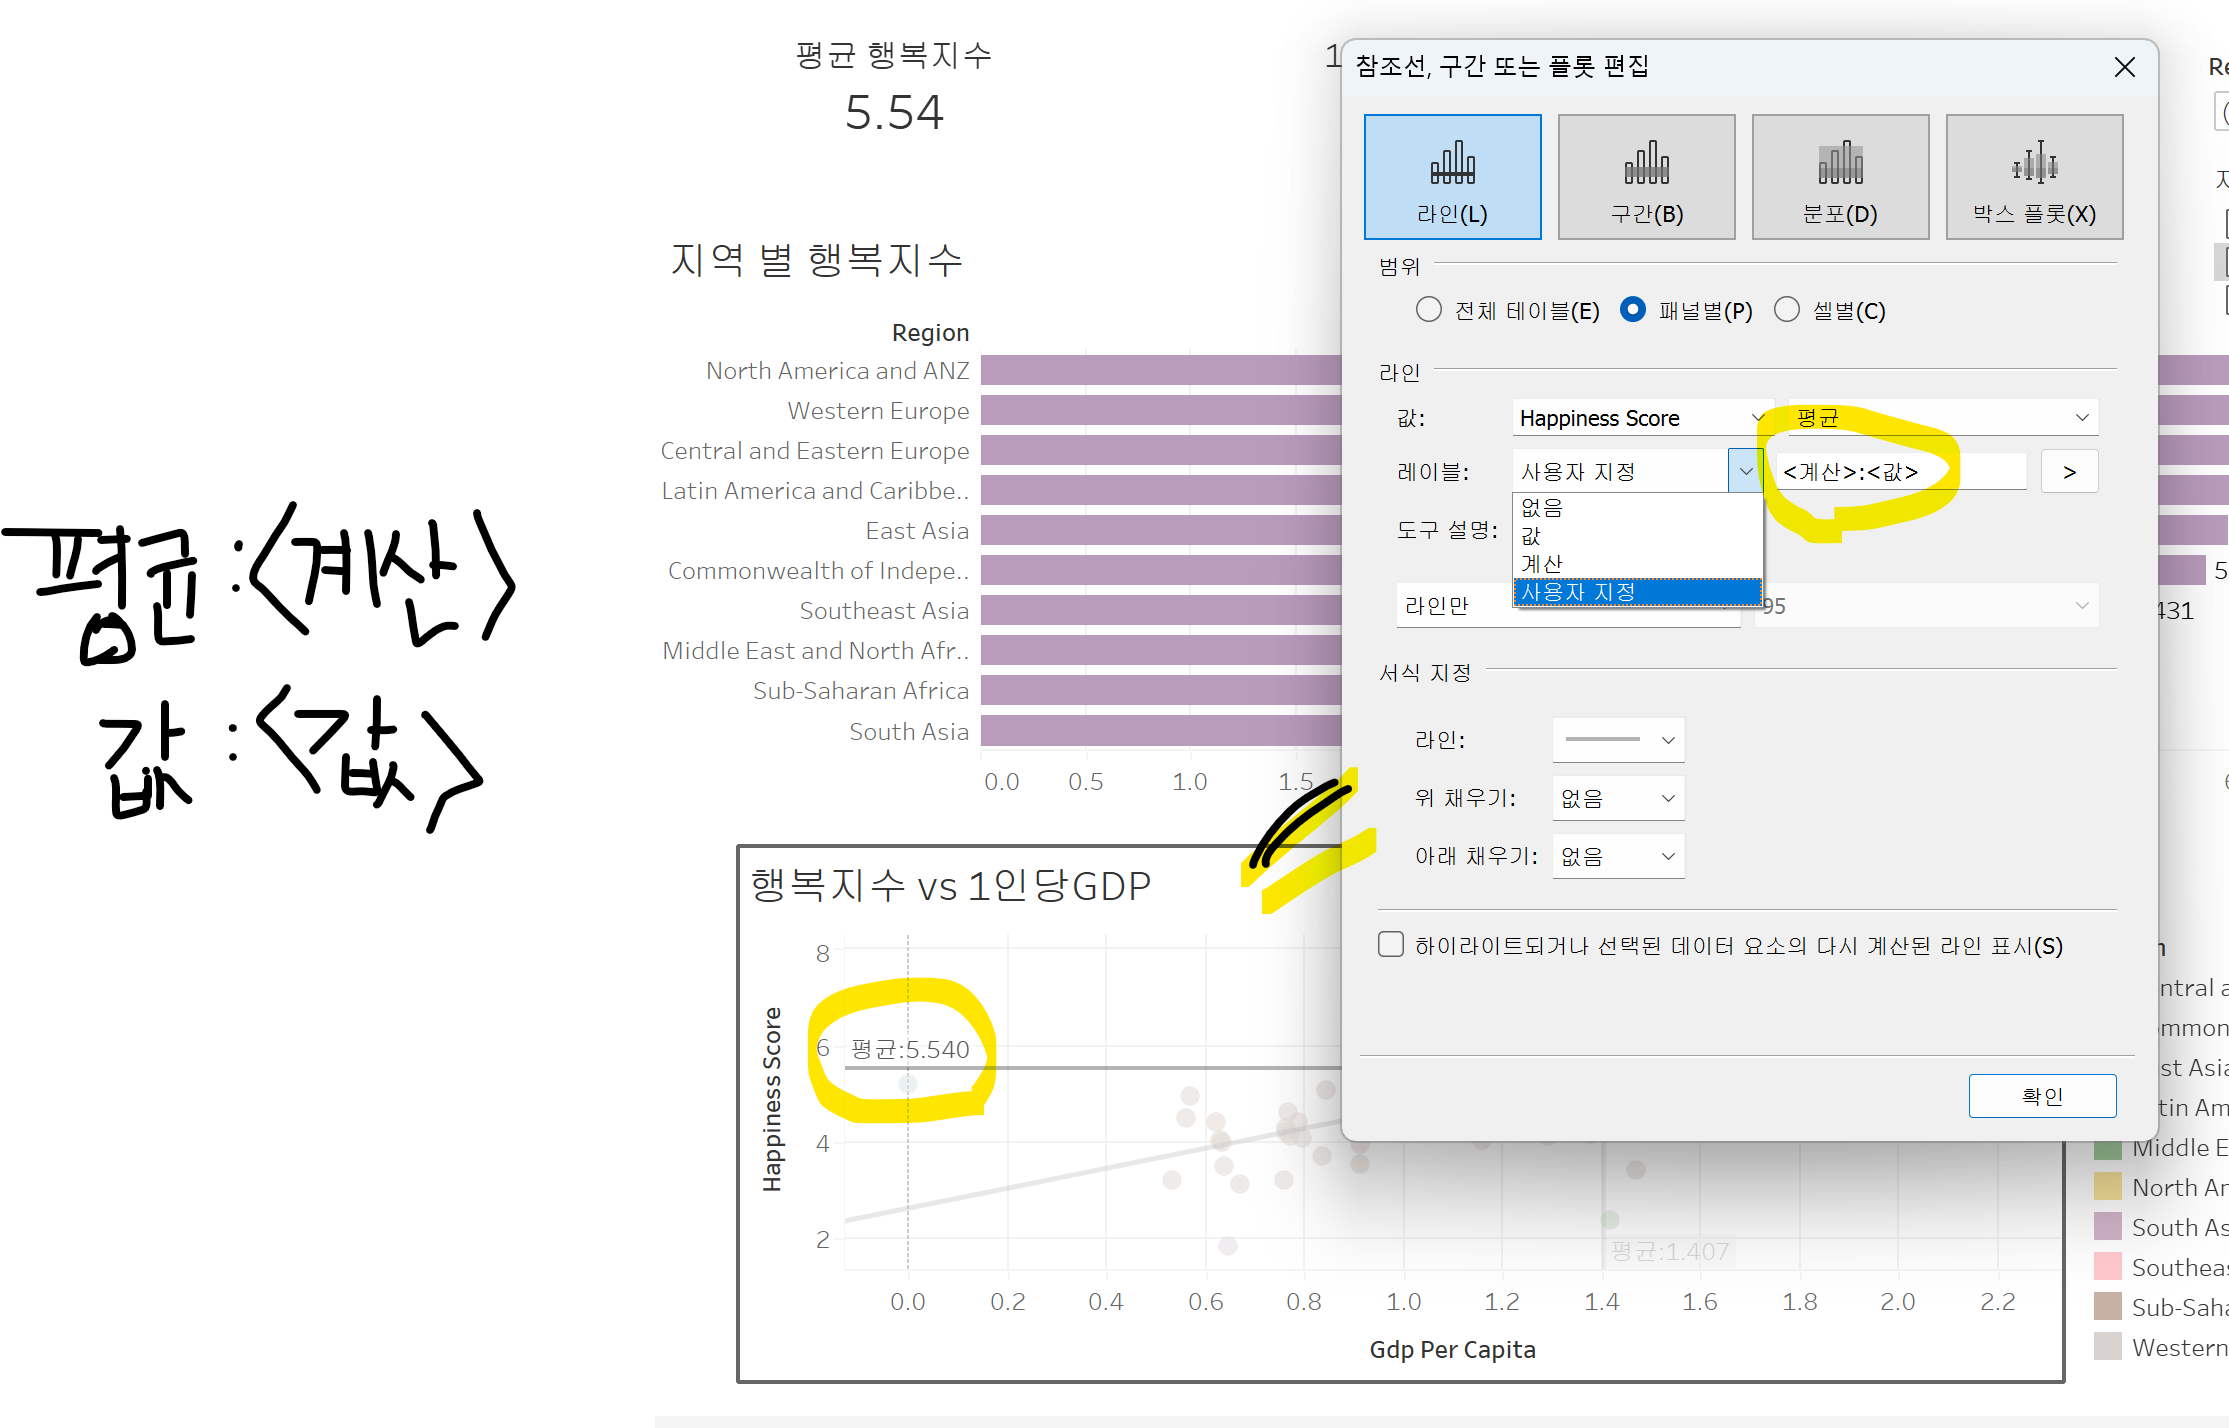
Task: Open the 평균 aggregation dropdown
Action: coord(1943,418)
